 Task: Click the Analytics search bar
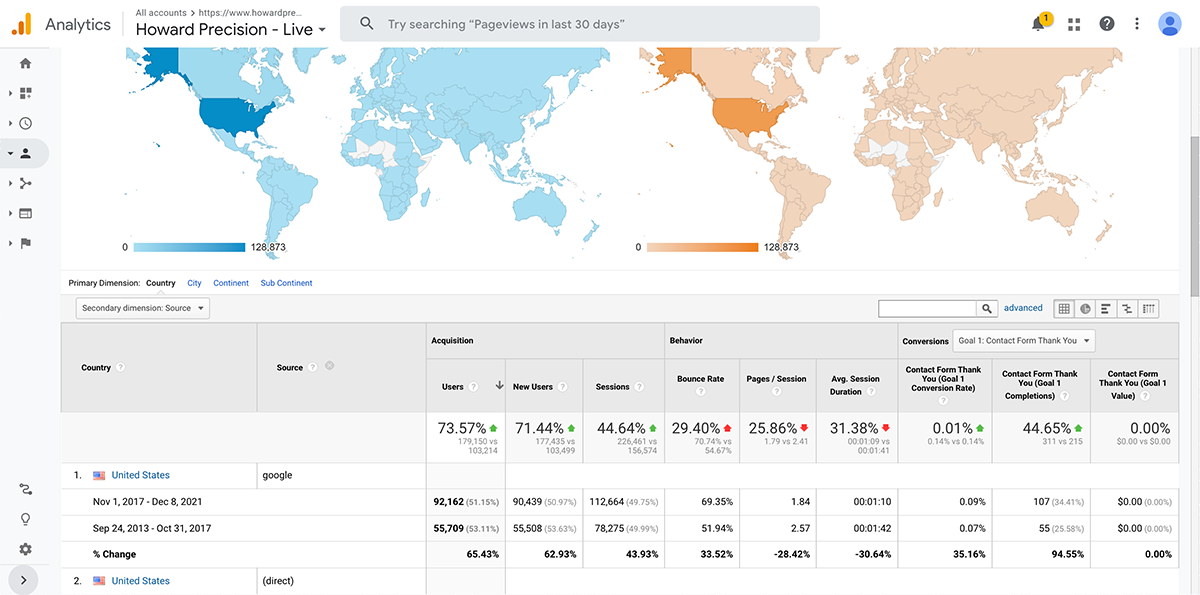click(580, 24)
